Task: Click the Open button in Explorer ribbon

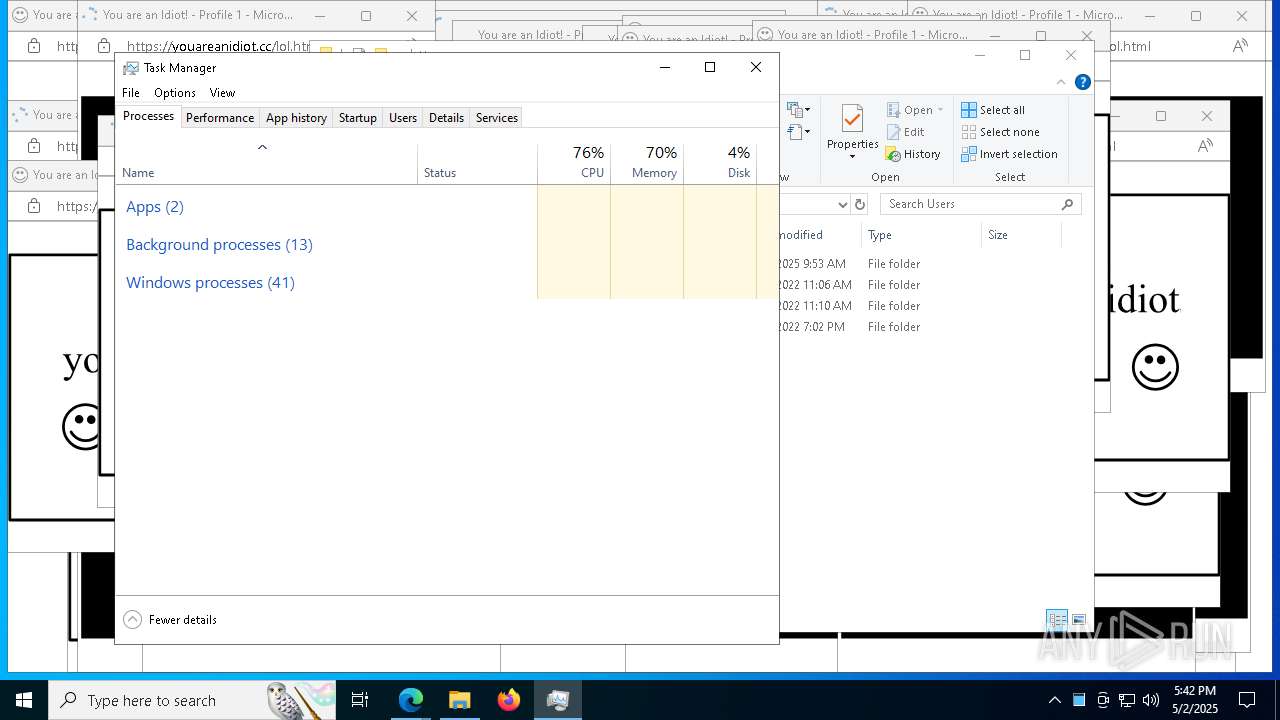Action: coord(909,110)
